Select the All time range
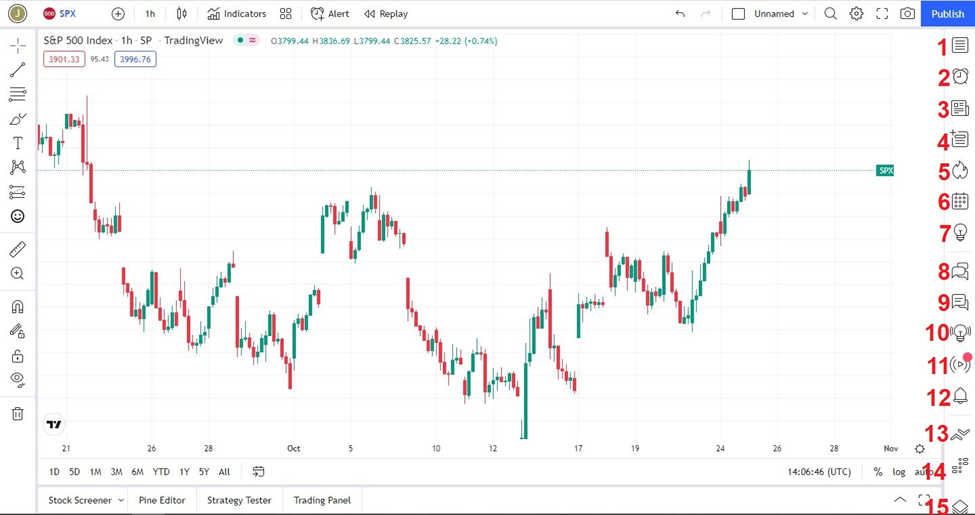 click(224, 472)
